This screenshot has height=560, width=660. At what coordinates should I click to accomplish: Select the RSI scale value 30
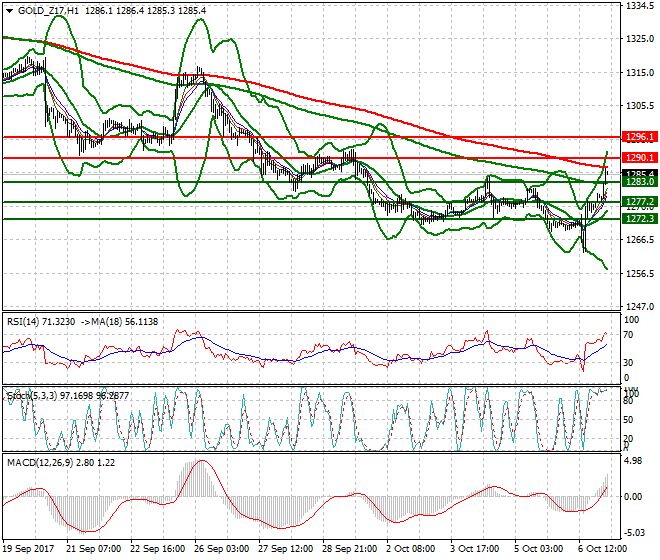tap(628, 363)
